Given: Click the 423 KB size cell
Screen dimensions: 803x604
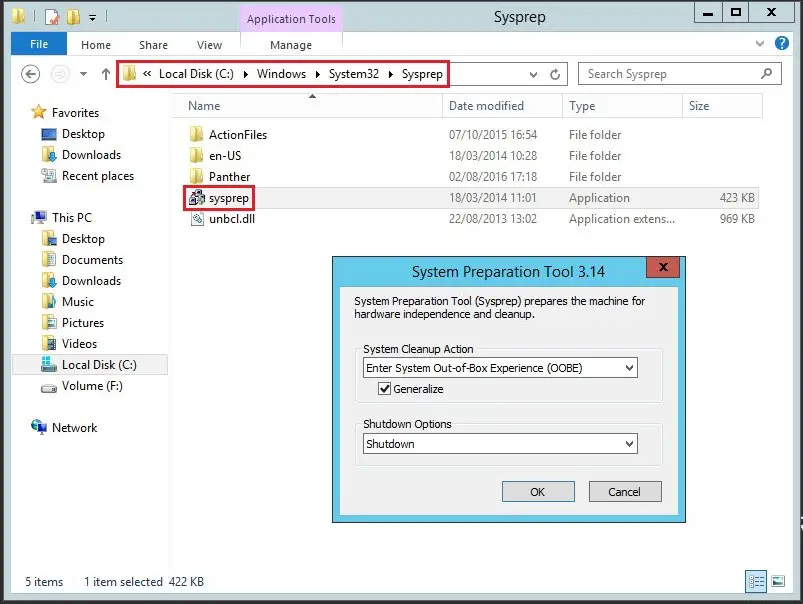Looking at the screenshot, I should click(x=737, y=198).
